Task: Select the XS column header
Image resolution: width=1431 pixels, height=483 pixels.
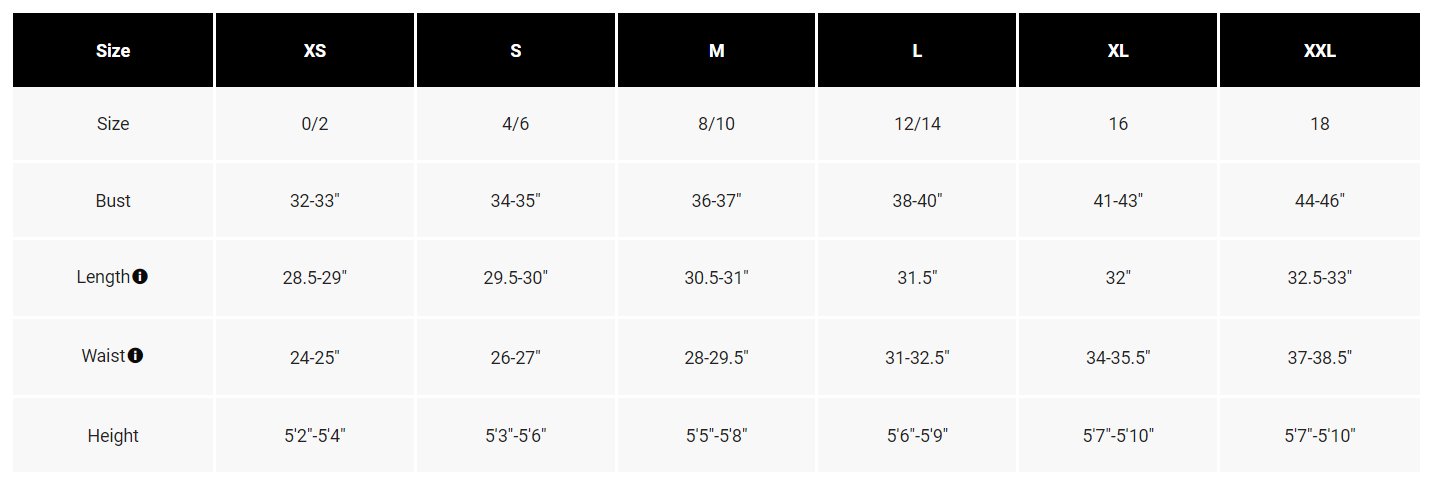Action: pos(315,51)
